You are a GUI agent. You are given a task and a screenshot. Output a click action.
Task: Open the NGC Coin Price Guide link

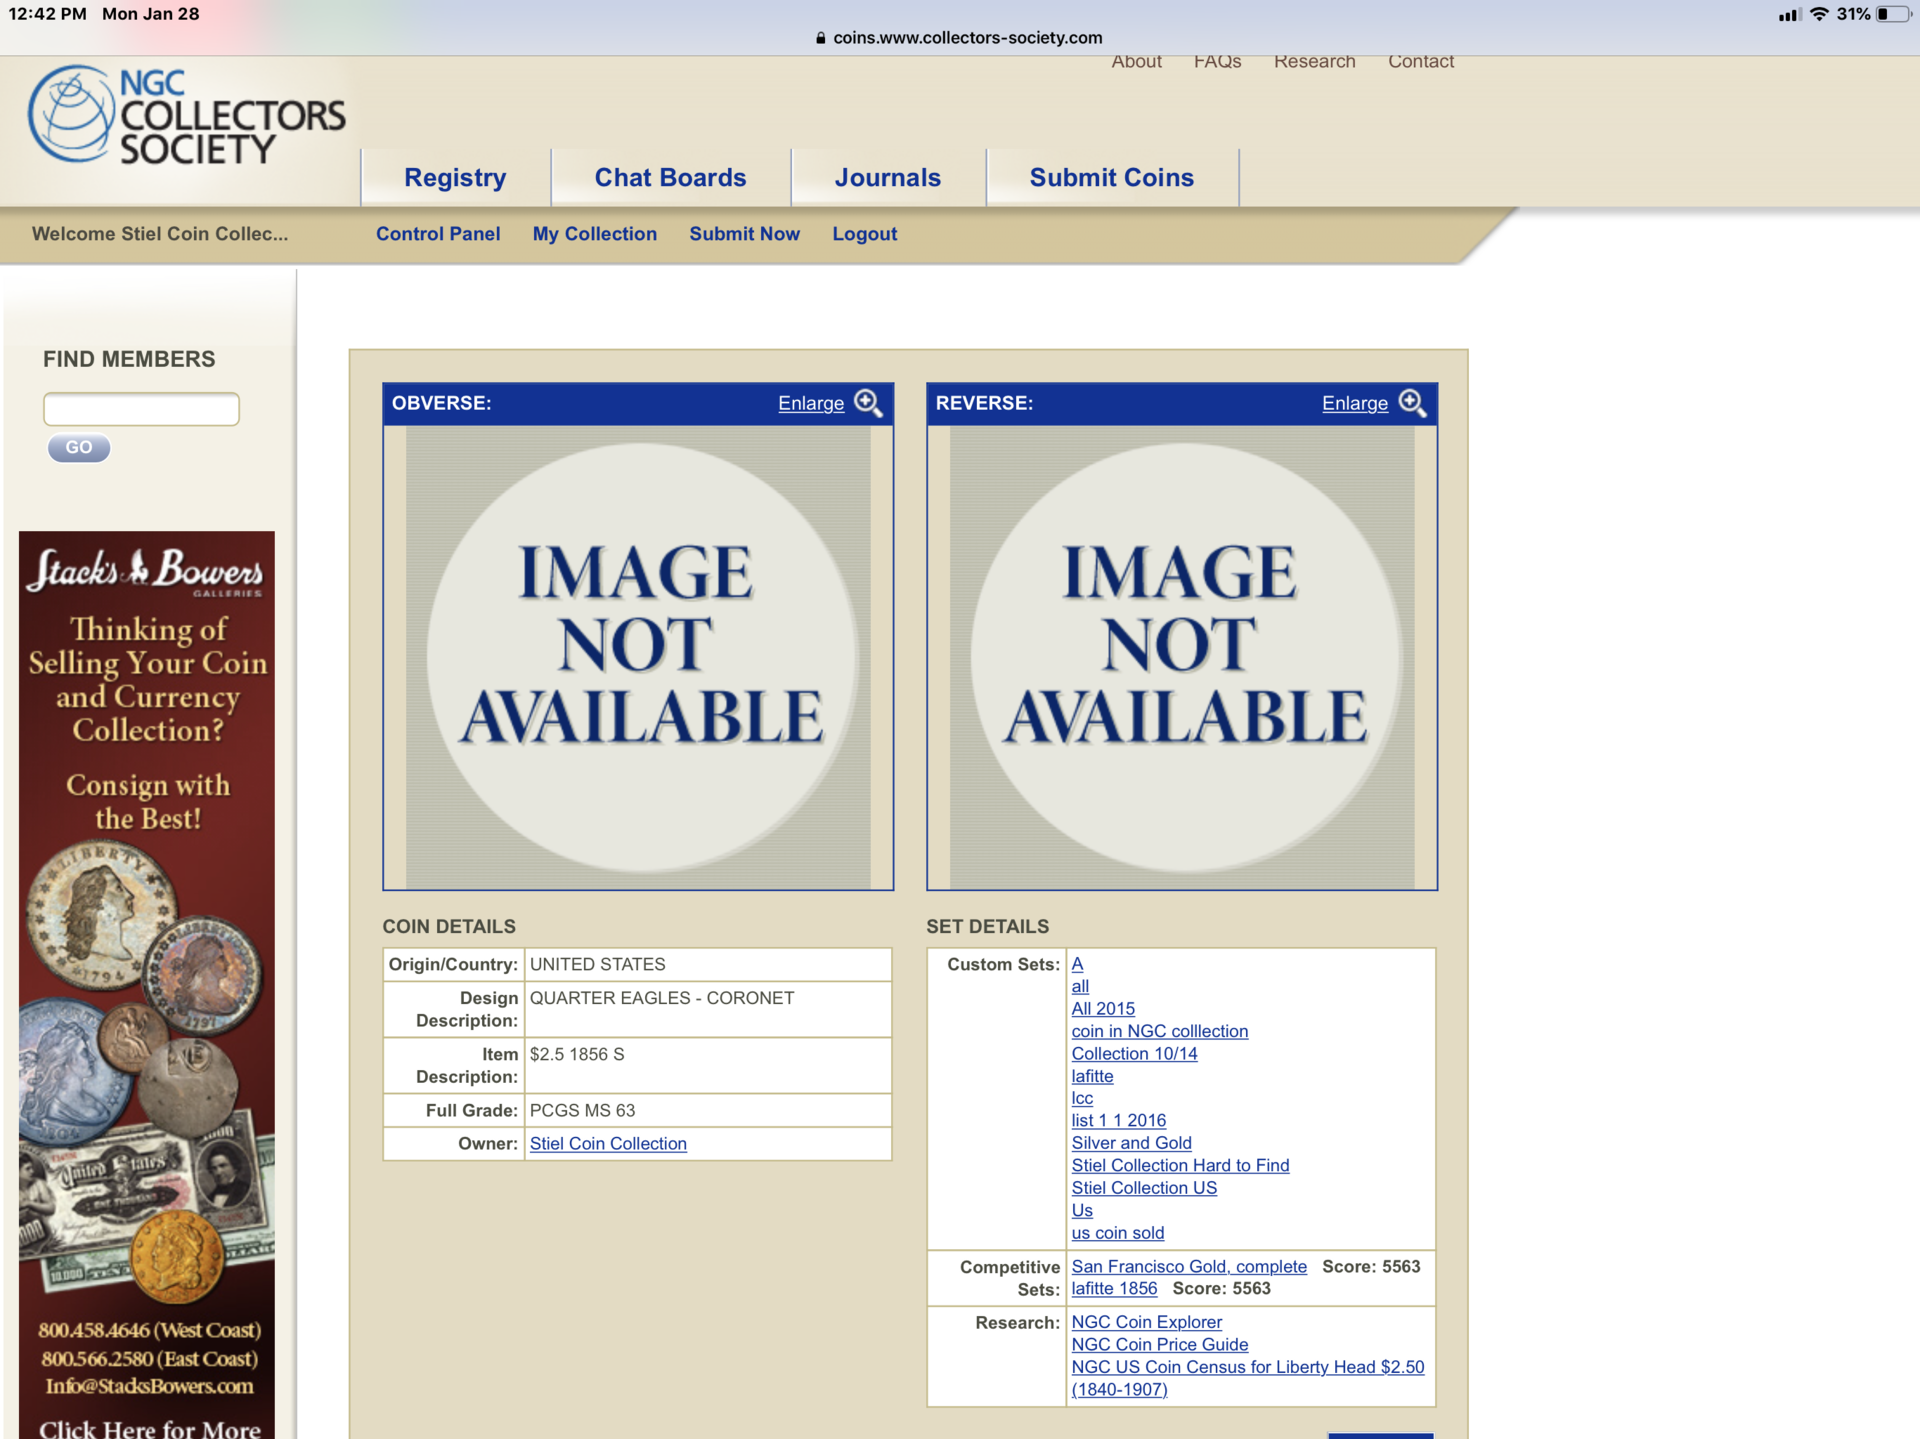[x=1159, y=1345]
